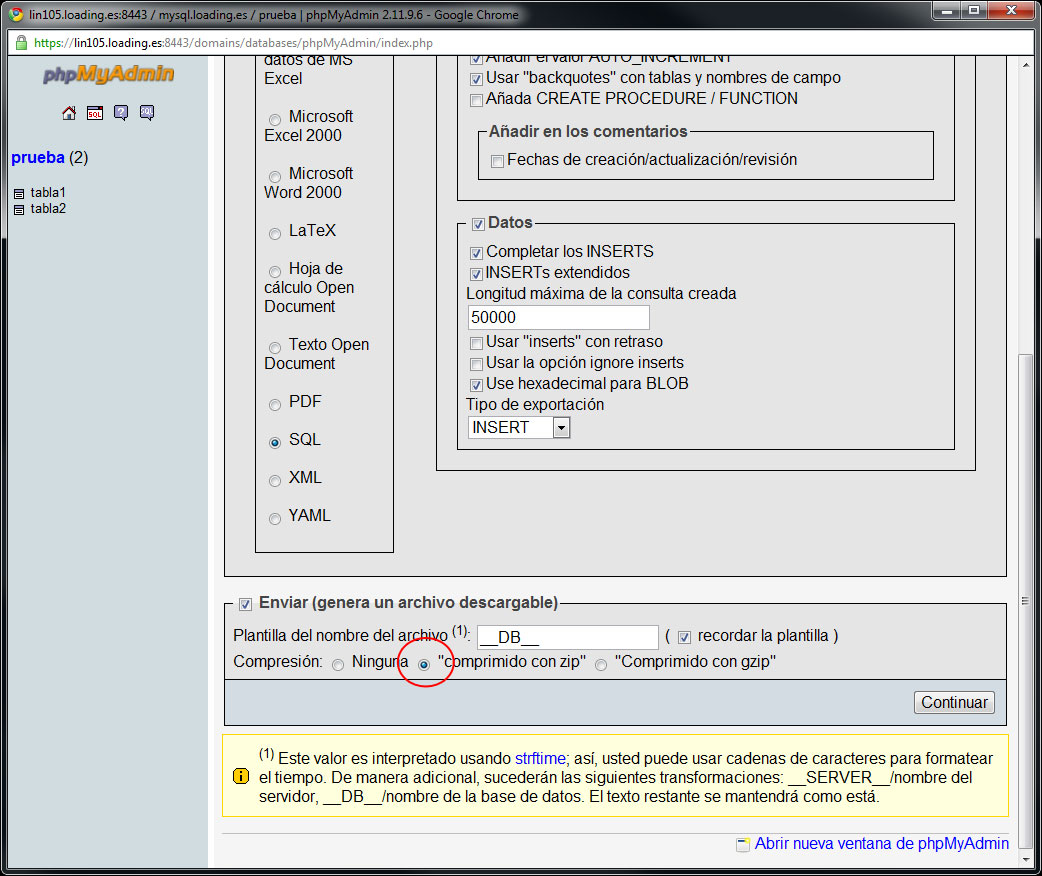Toggle recordar la plantilla checkbox
Image resolution: width=1042 pixels, height=876 pixels.
(x=684, y=638)
